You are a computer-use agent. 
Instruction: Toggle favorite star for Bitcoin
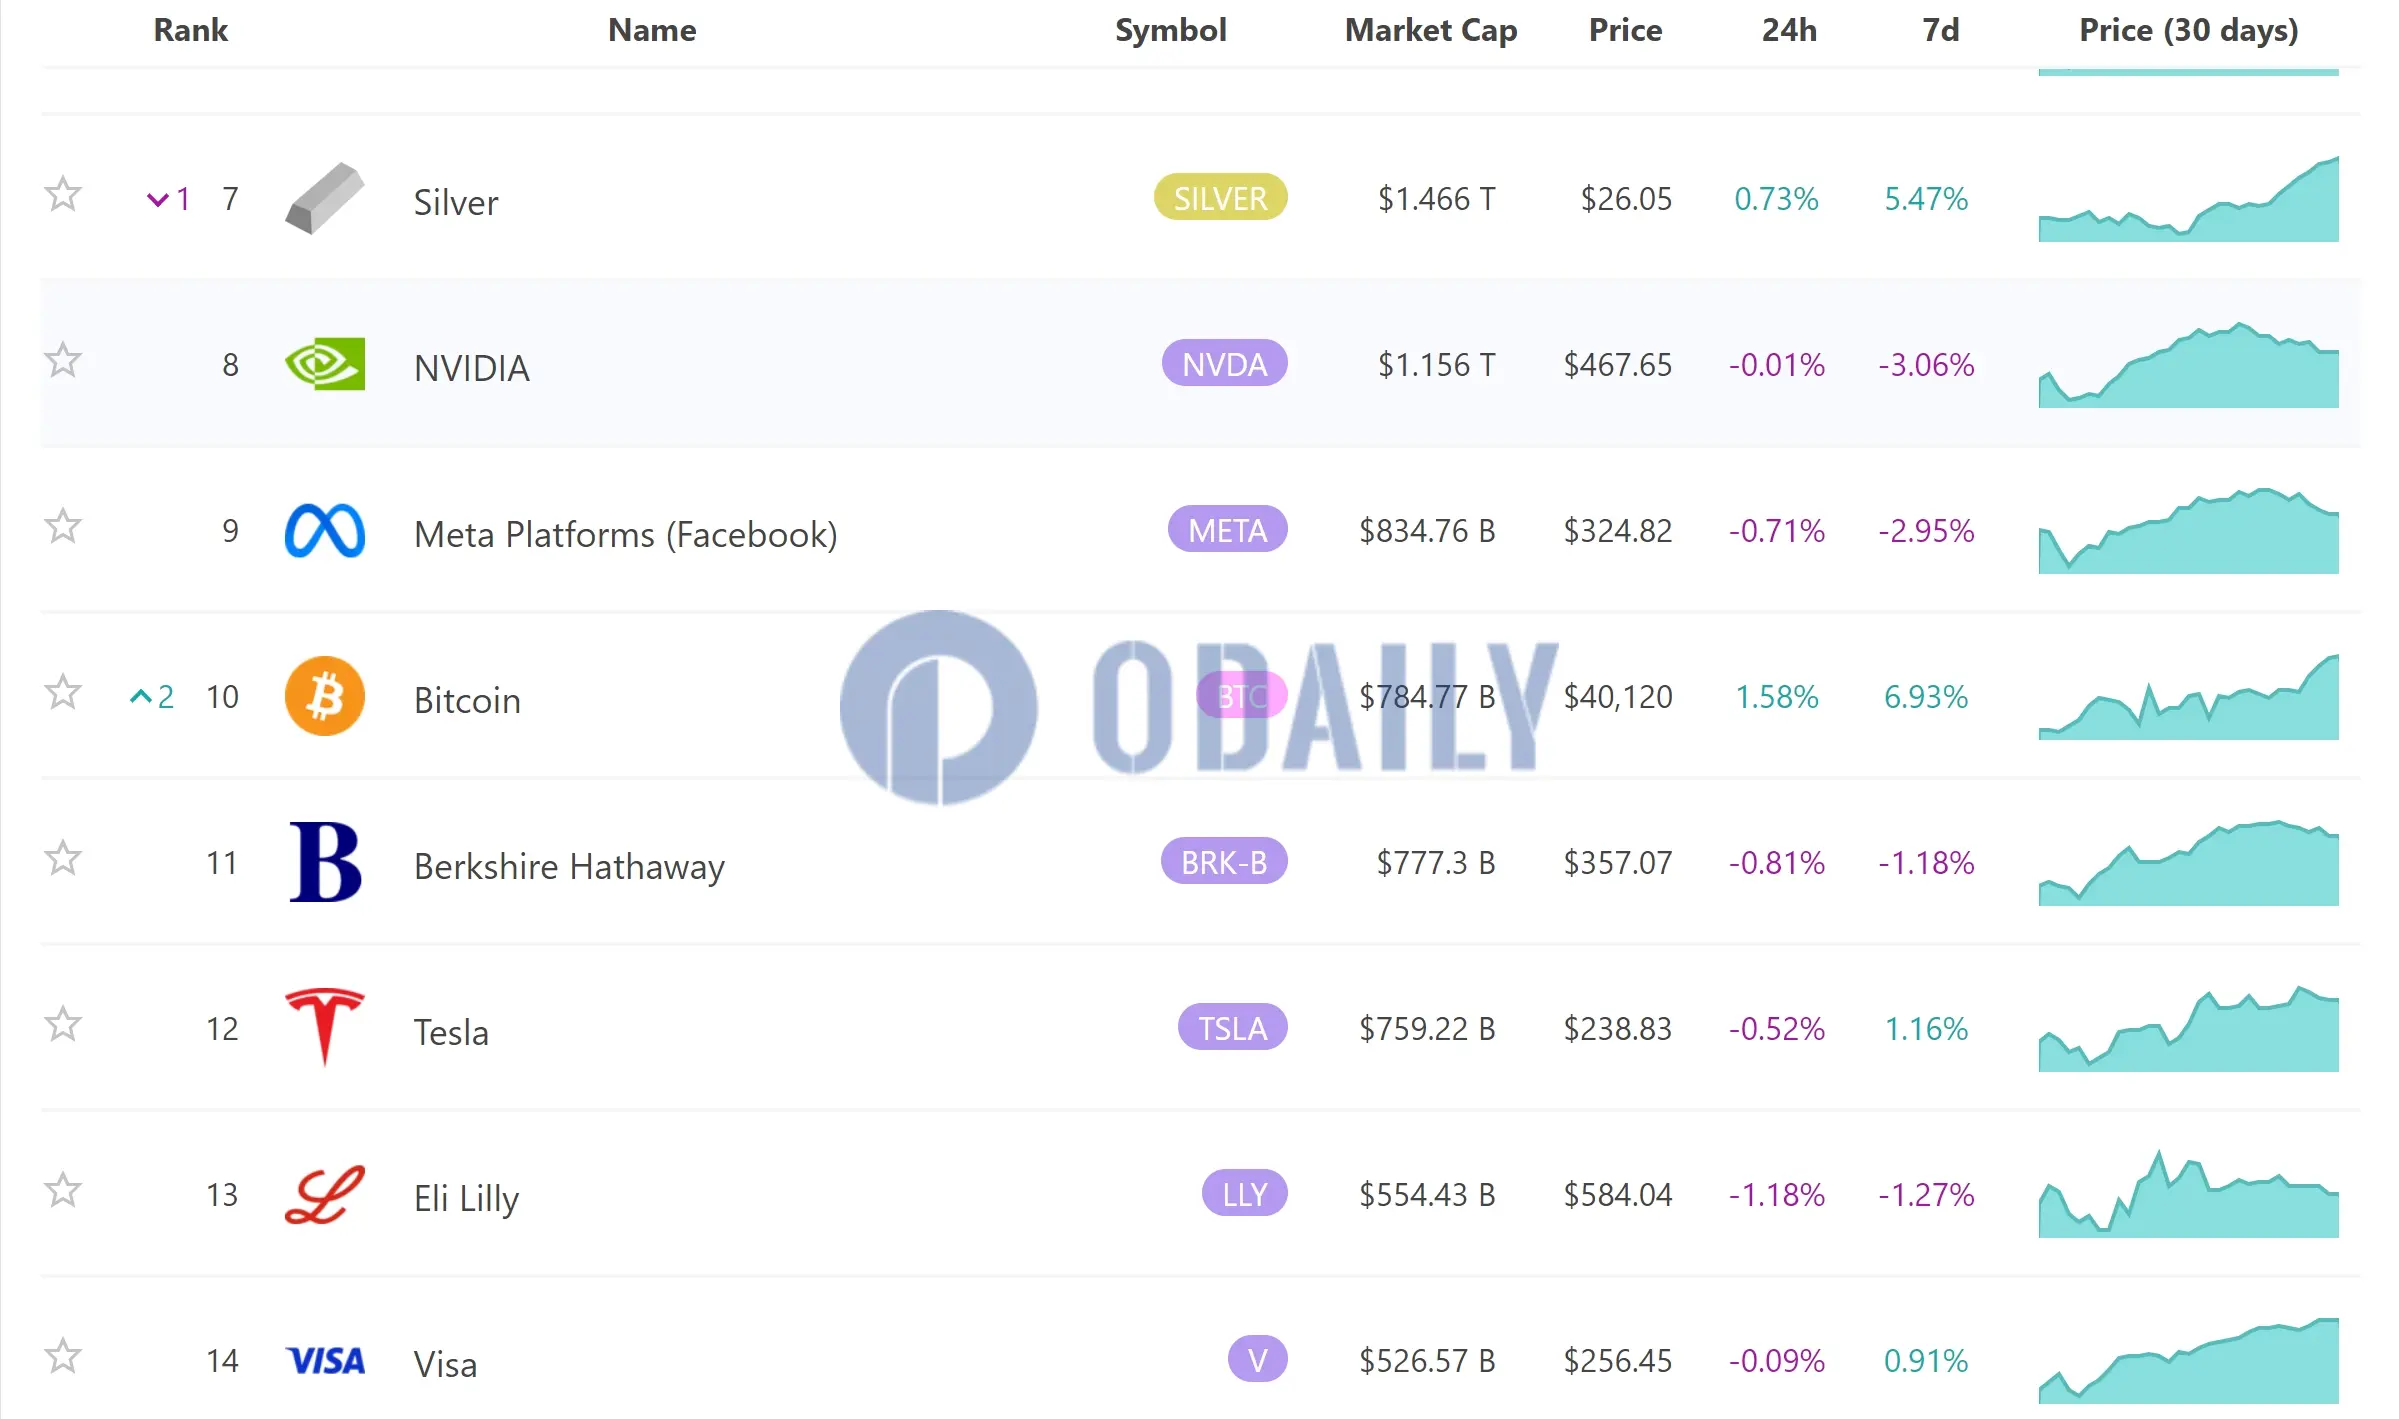pos(63,692)
